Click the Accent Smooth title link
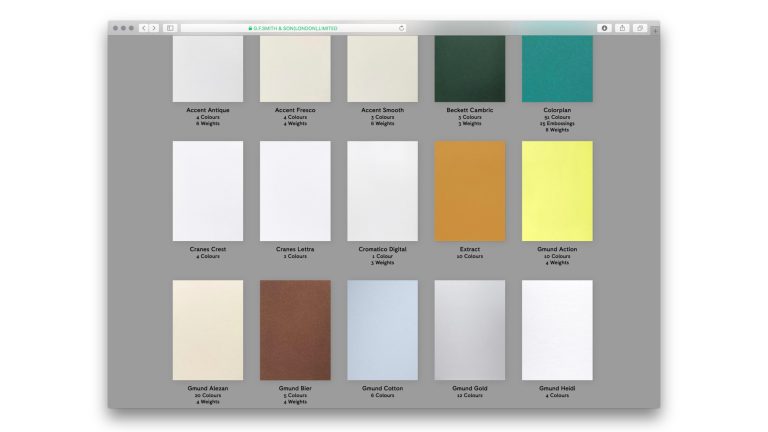Image resolution: width=768 pixels, height=432 pixels. pyautogui.click(x=383, y=110)
